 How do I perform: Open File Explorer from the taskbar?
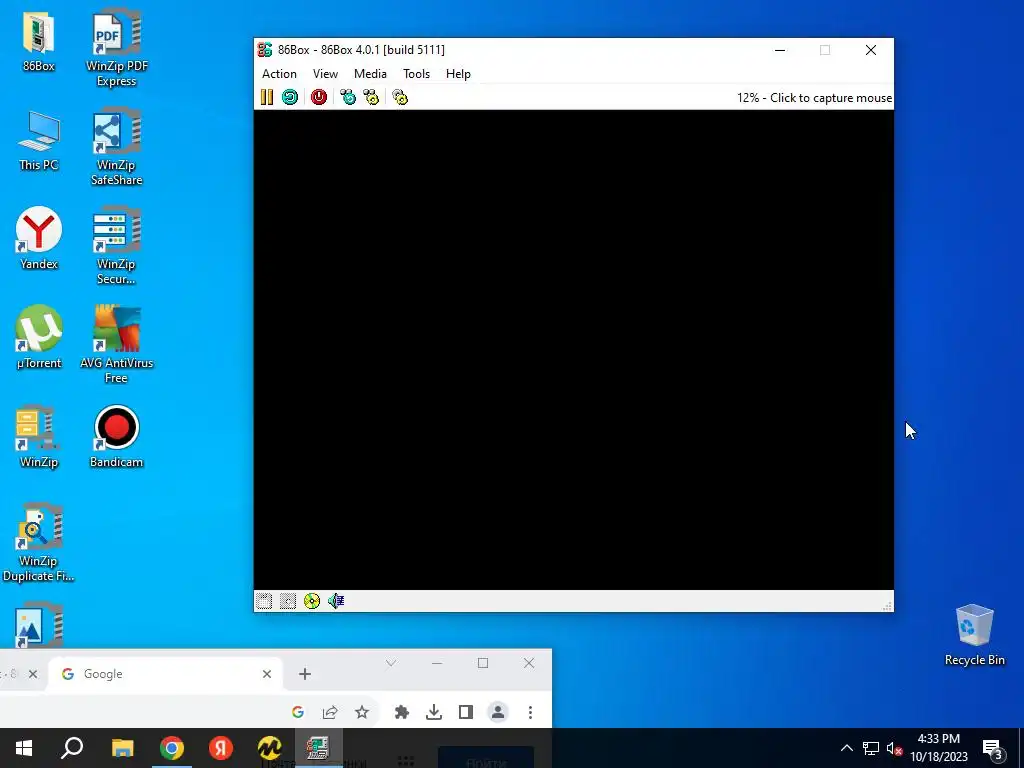pos(122,748)
